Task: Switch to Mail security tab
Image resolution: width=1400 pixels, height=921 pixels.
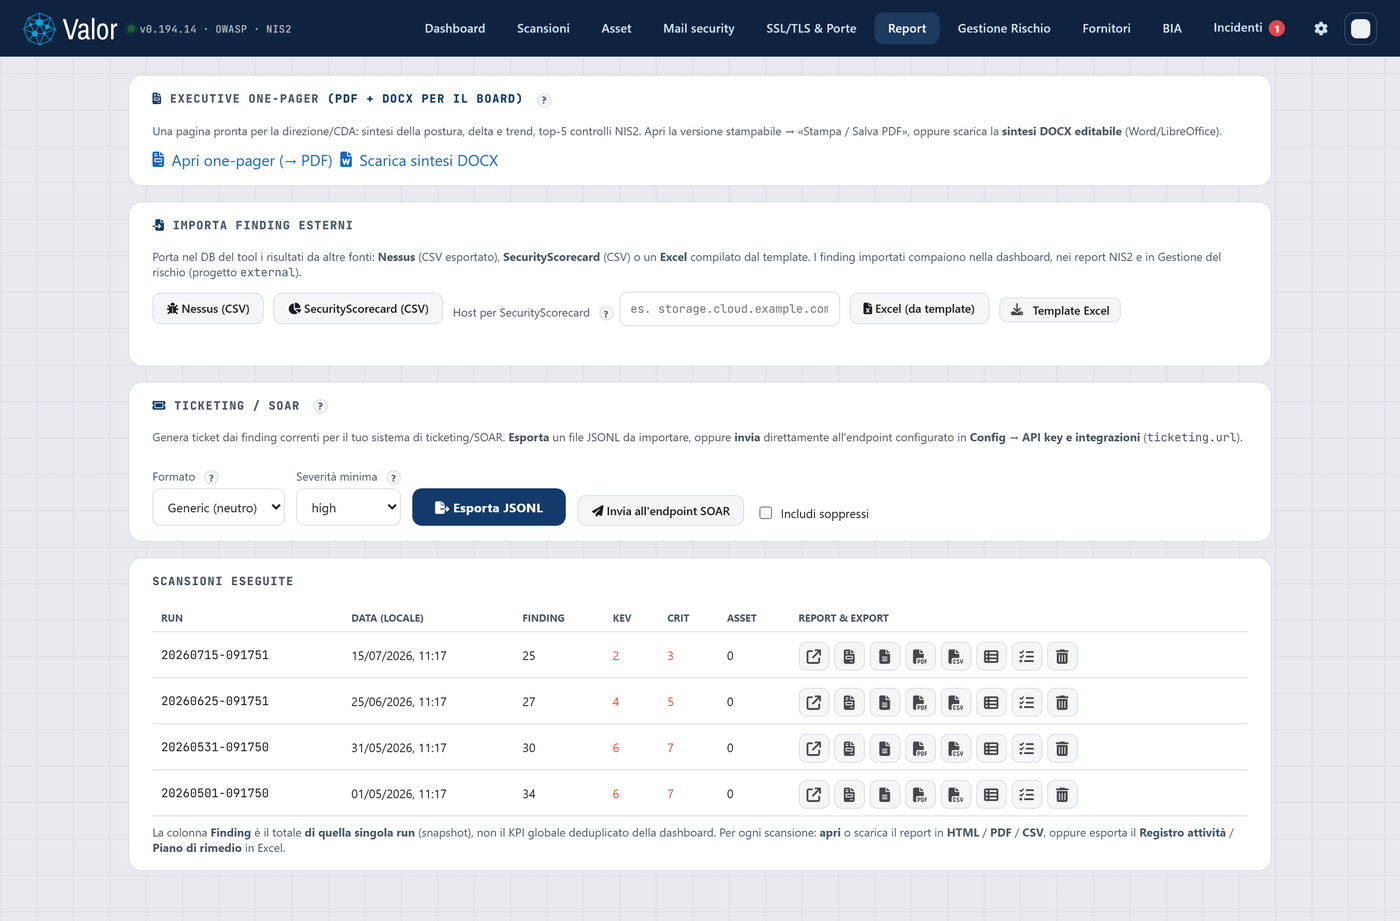Action: [x=699, y=29]
